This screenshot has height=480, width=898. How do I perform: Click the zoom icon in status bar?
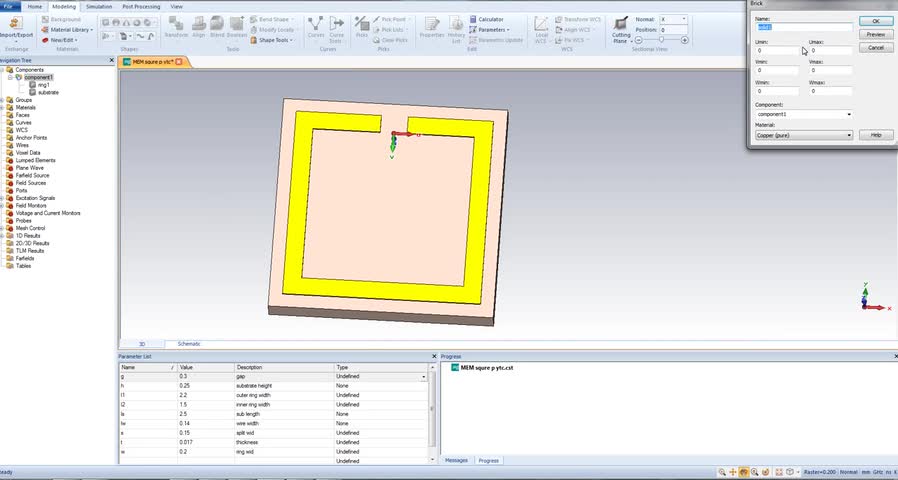pyautogui.click(x=722, y=473)
